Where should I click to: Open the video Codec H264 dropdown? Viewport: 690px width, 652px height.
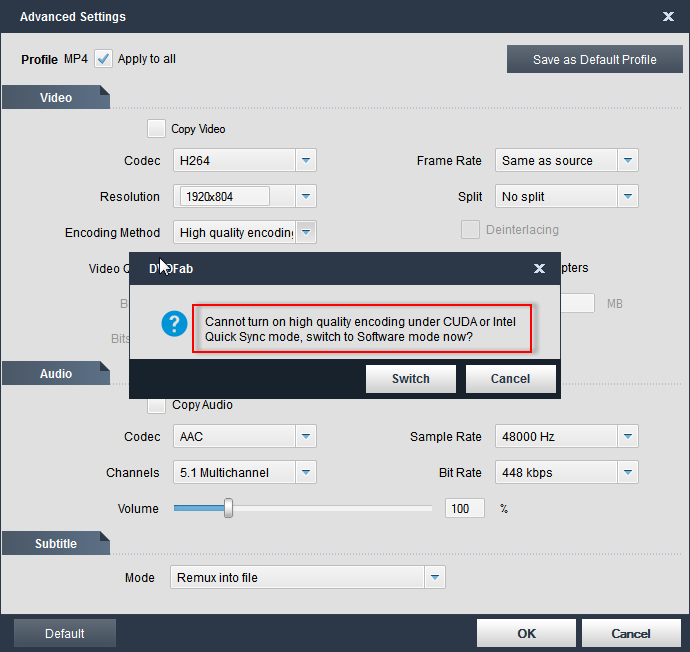click(x=306, y=160)
